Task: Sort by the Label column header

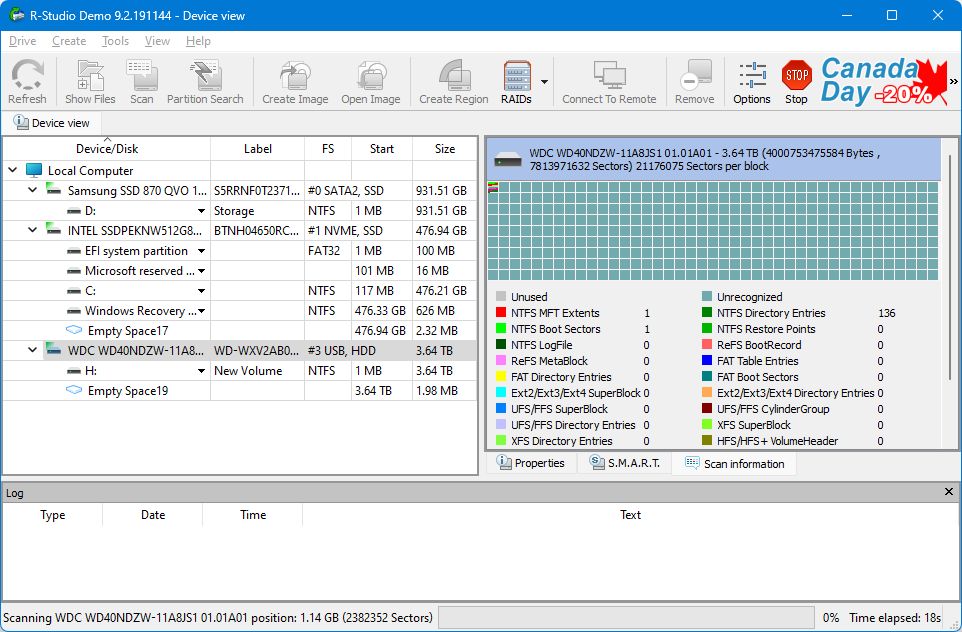Action: pos(258,148)
